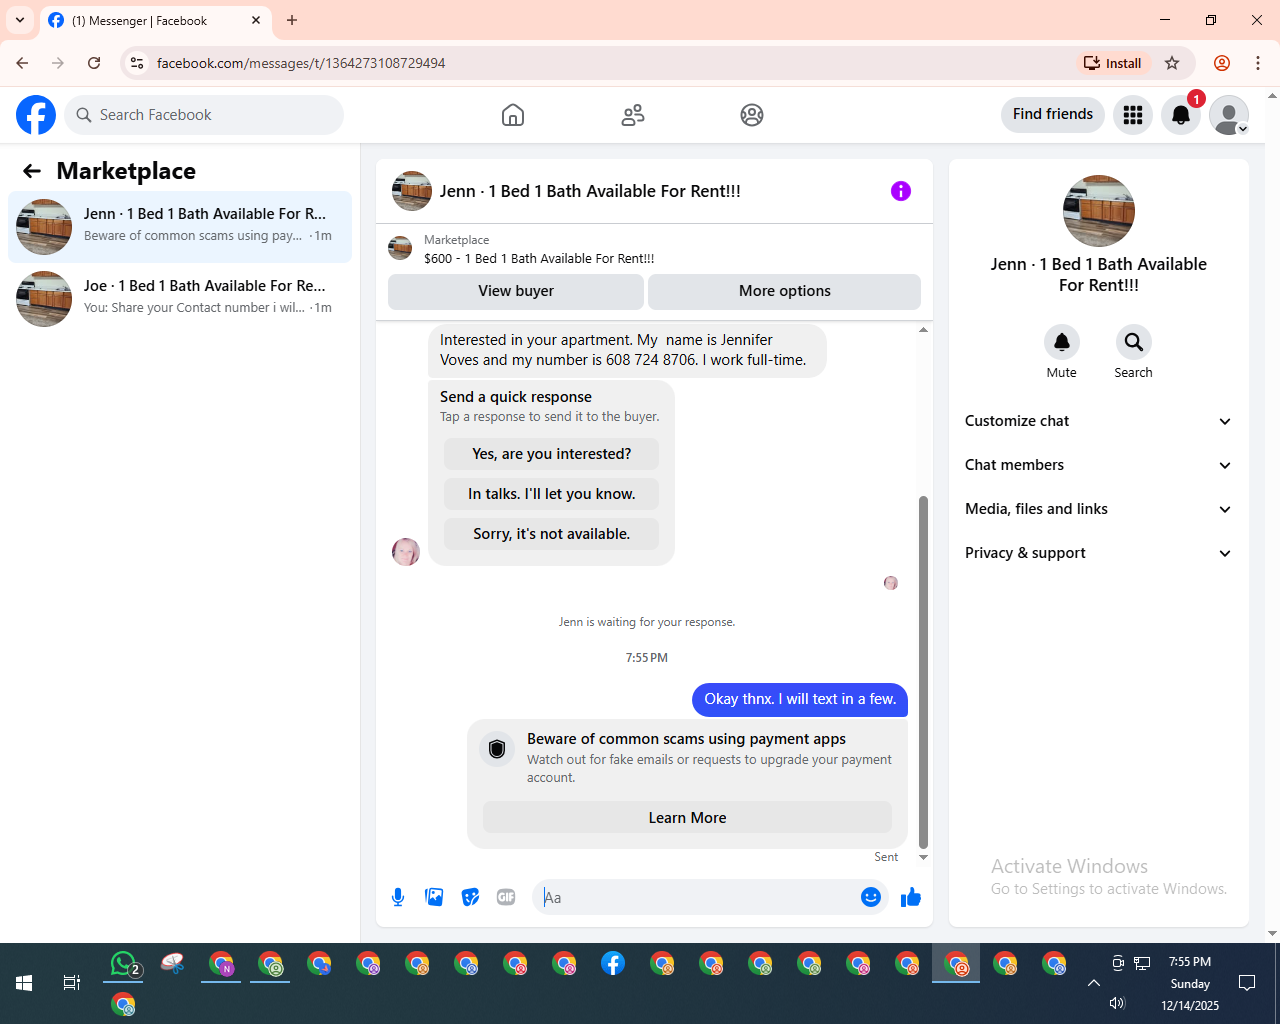Go to Home feed icon
The image size is (1280, 1024).
click(513, 115)
